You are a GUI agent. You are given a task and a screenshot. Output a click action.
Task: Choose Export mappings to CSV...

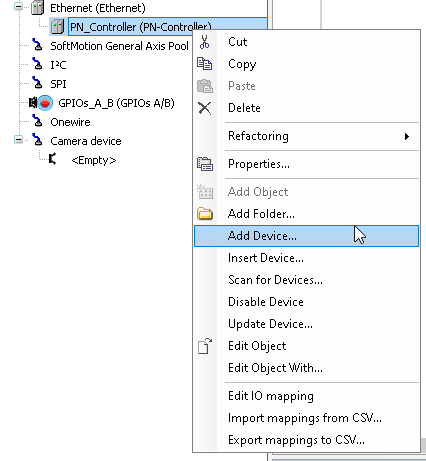tap(296, 440)
